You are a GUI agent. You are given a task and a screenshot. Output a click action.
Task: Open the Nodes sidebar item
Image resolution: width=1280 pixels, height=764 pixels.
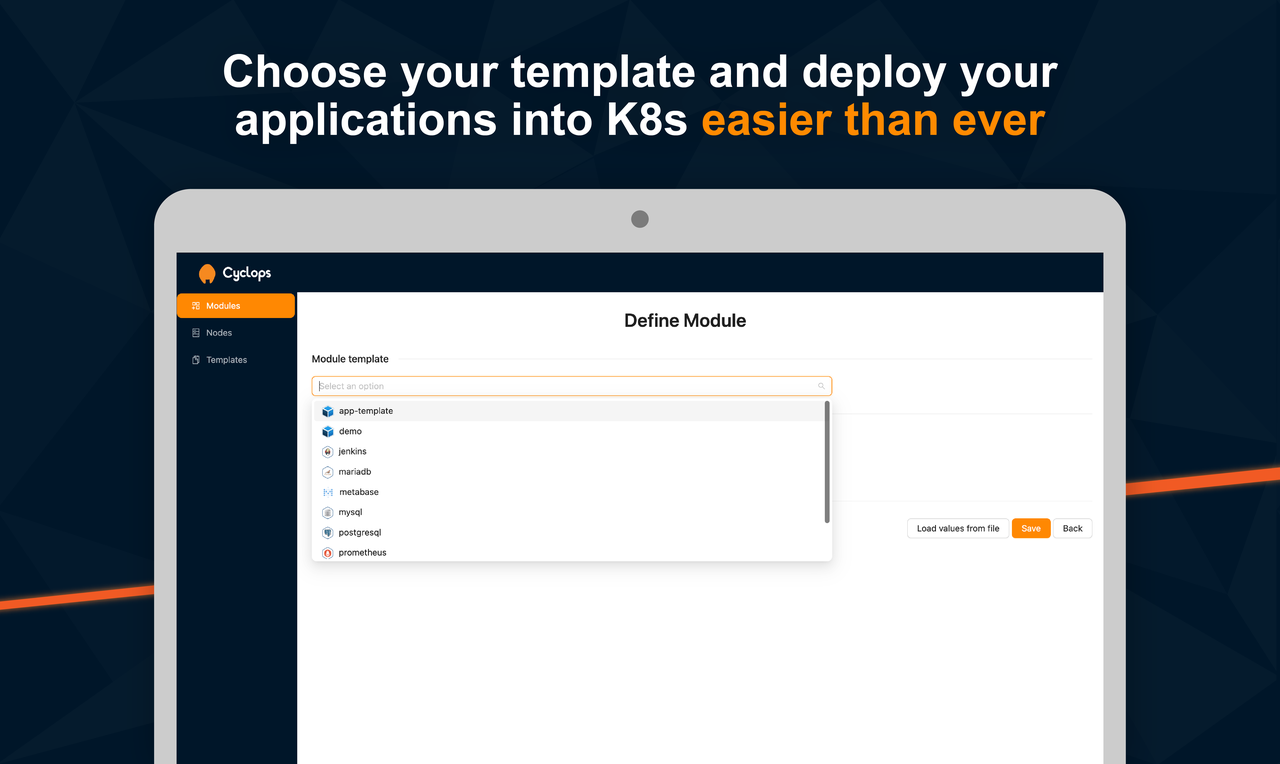click(x=236, y=333)
